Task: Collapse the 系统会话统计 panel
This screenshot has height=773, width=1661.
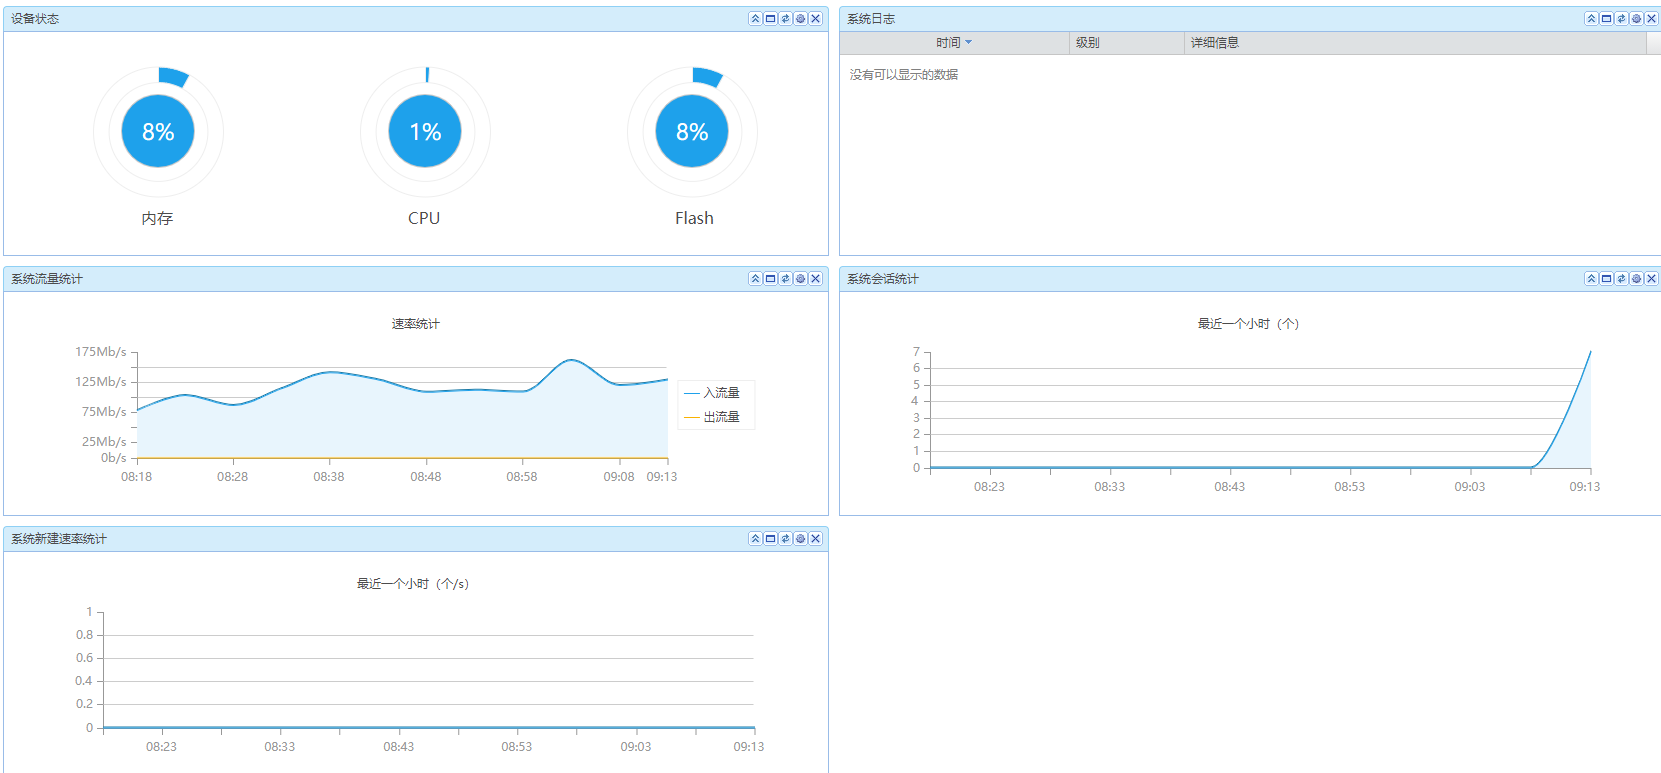Action: click(1591, 279)
